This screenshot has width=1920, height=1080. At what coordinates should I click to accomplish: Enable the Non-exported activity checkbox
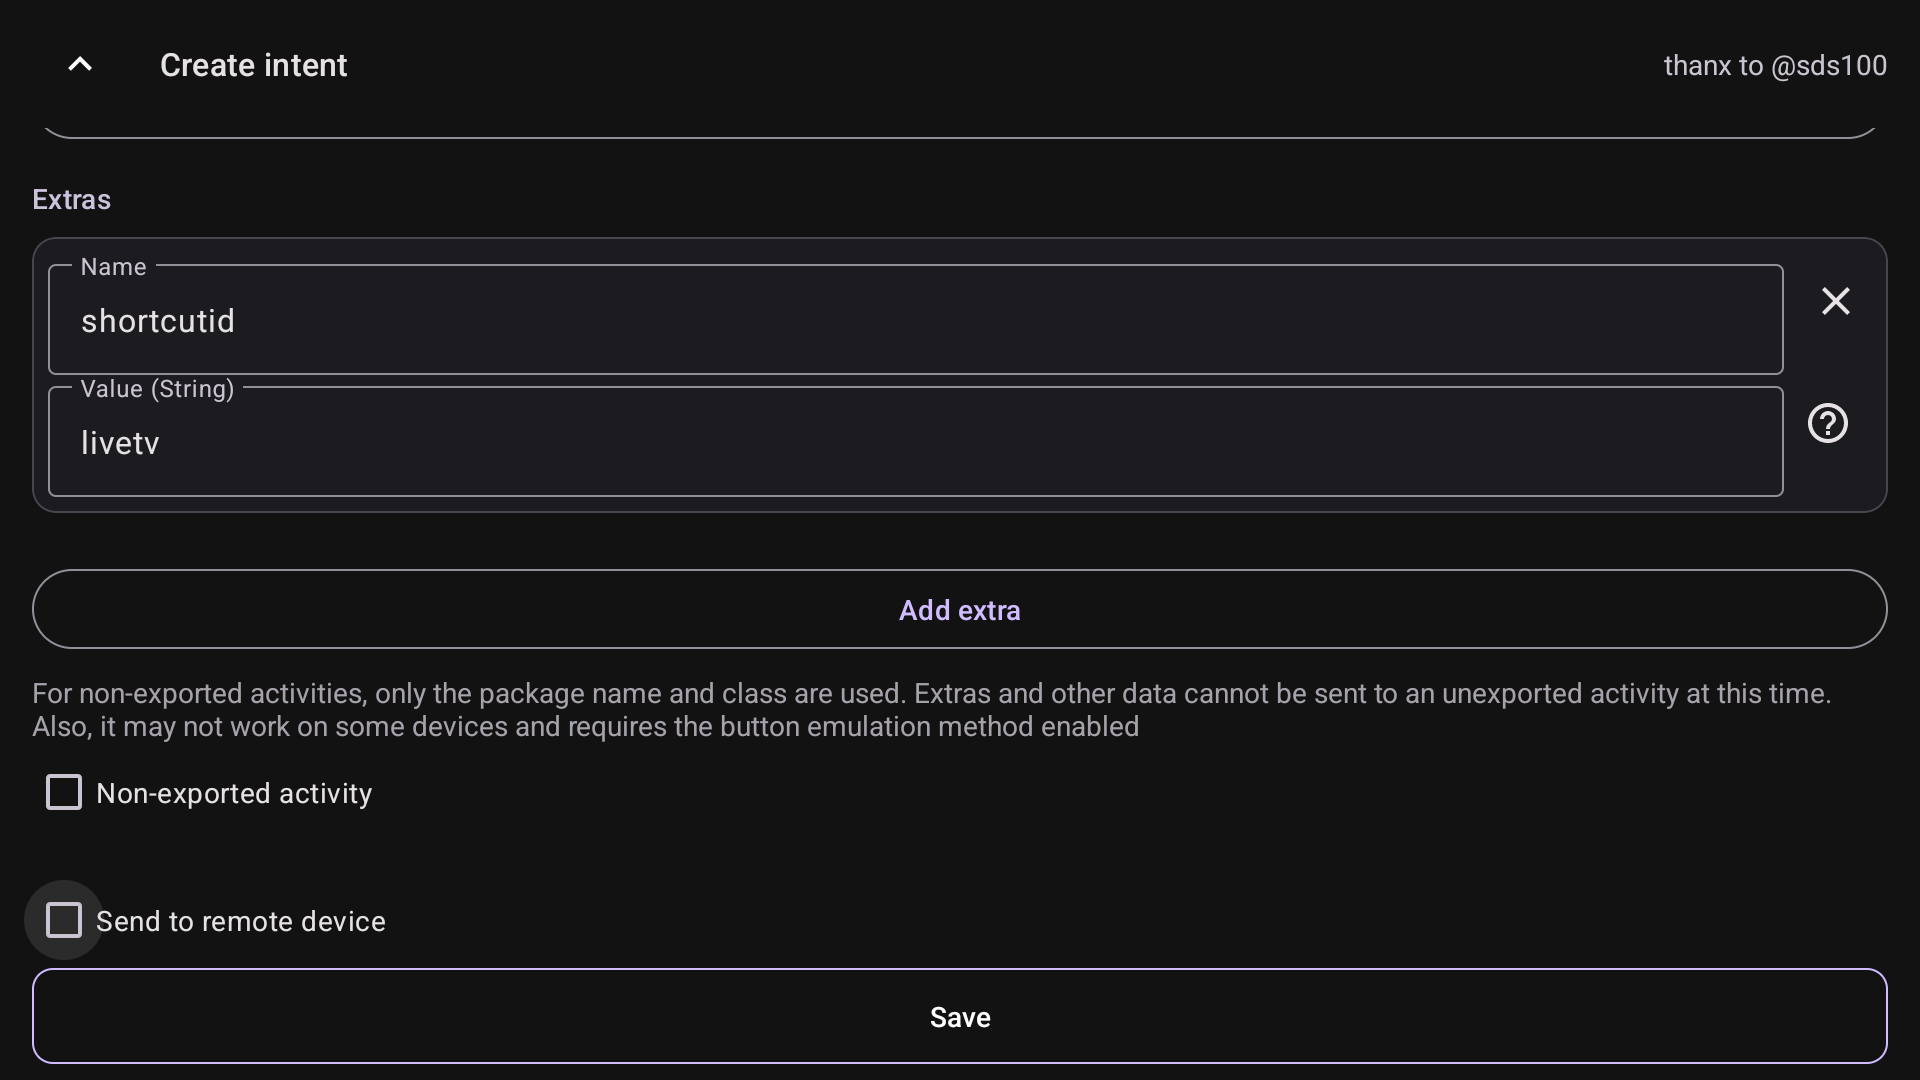pos(64,793)
